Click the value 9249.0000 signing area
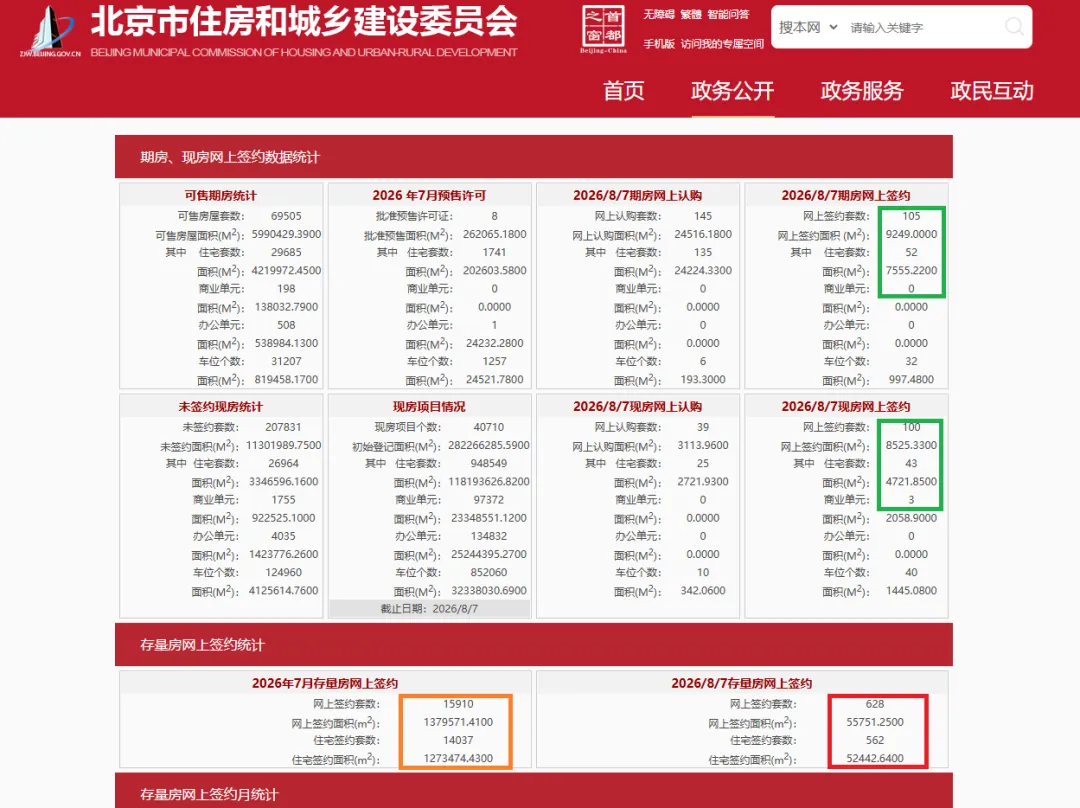This screenshot has width=1080, height=808. [x=911, y=234]
